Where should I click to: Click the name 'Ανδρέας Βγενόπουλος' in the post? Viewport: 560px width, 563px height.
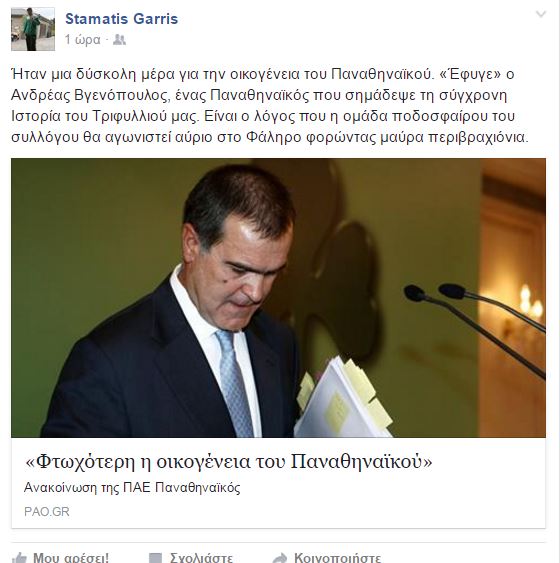(x=90, y=95)
